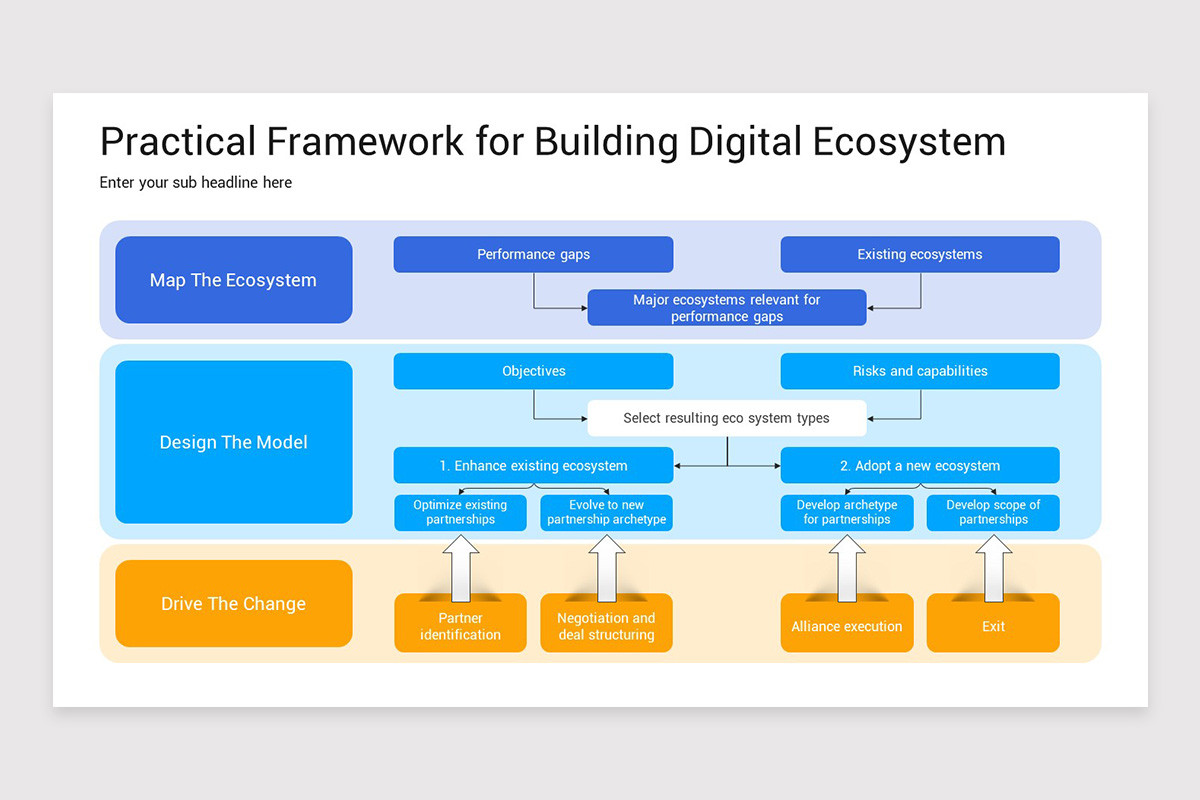Click Evolve to new partnership archetype
Image resolution: width=1200 pixels, height=800 pixels.
606,512
